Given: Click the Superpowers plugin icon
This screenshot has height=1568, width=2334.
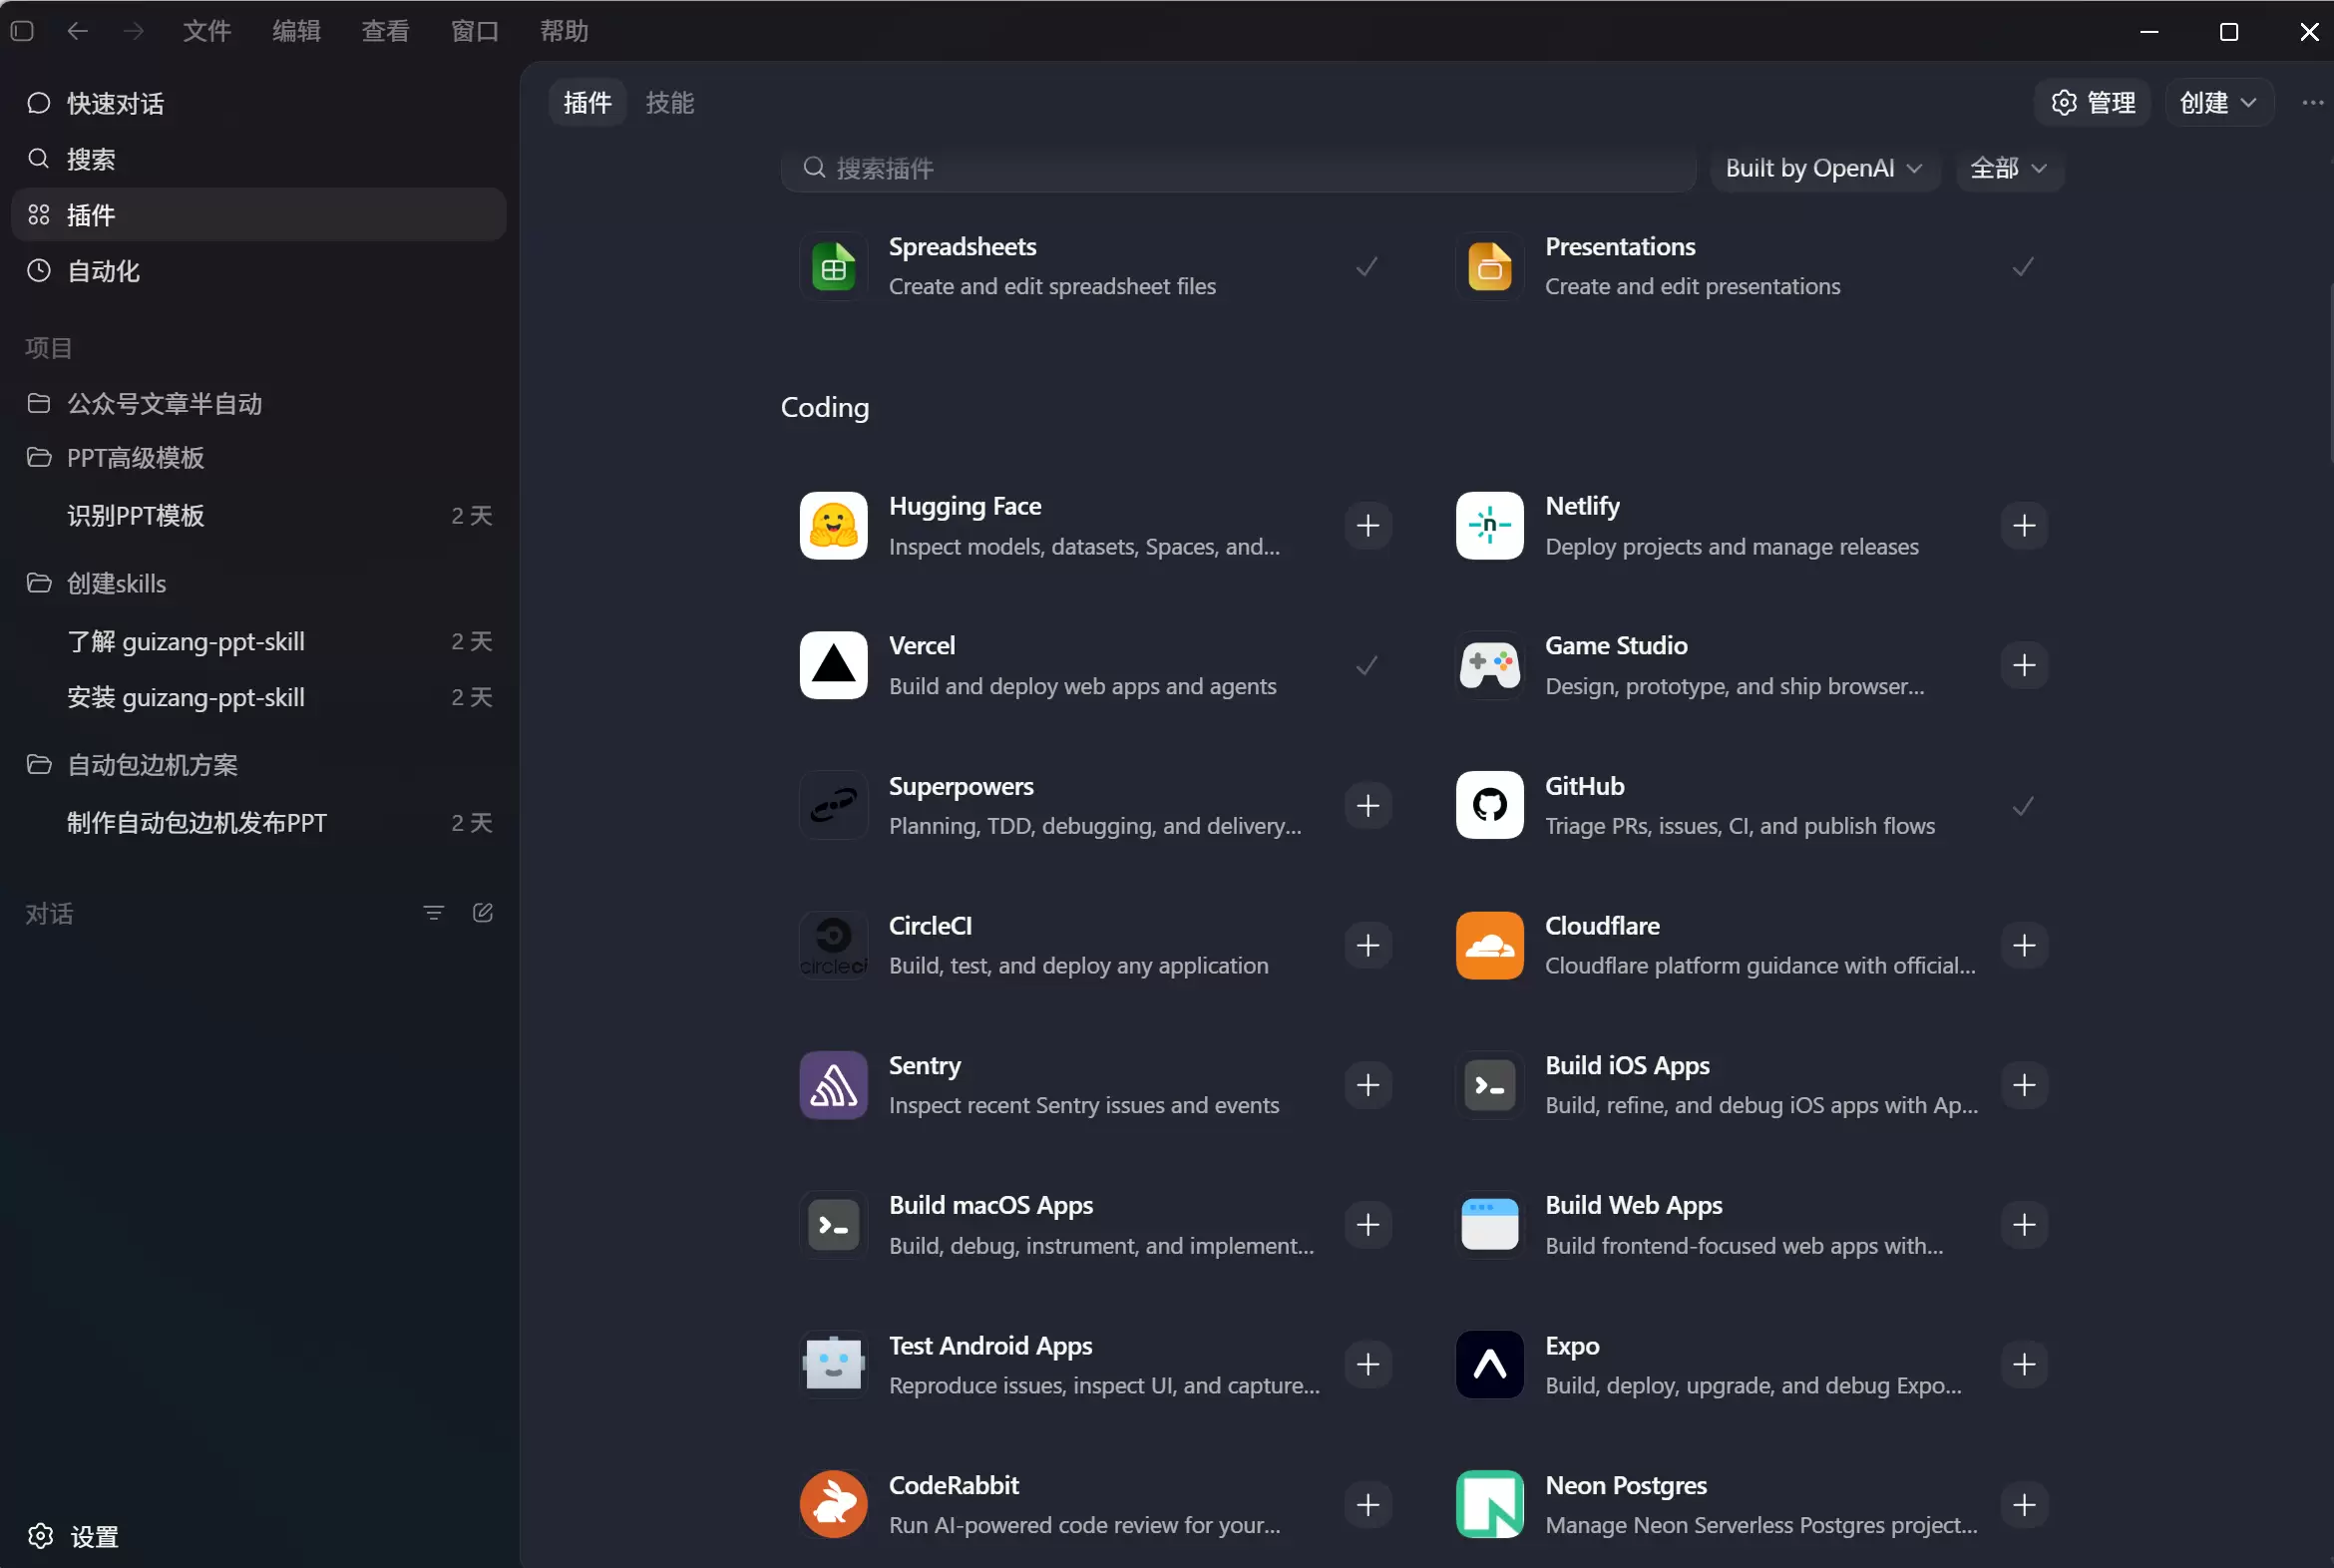Looking at the screenshot, I should point(833,806).
